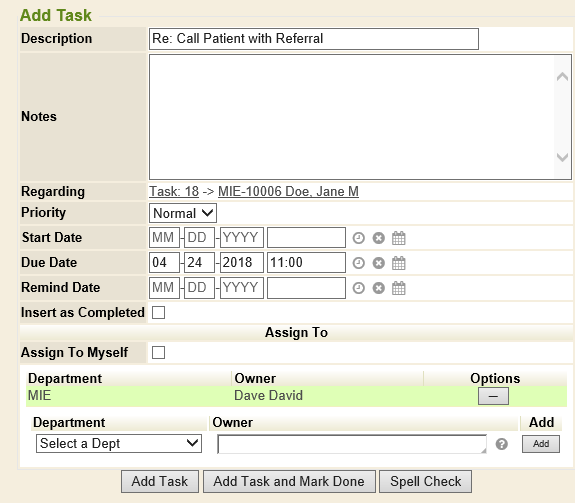
Task: Click the Start Date clock icon
Action: (x=359, y=238)
